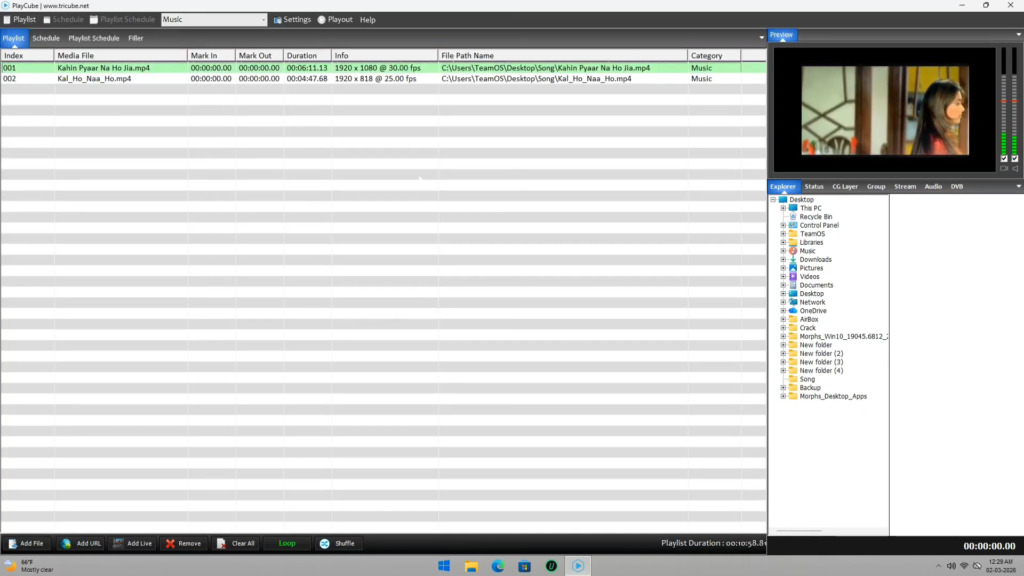Open the Help menu

click(368, 20)
